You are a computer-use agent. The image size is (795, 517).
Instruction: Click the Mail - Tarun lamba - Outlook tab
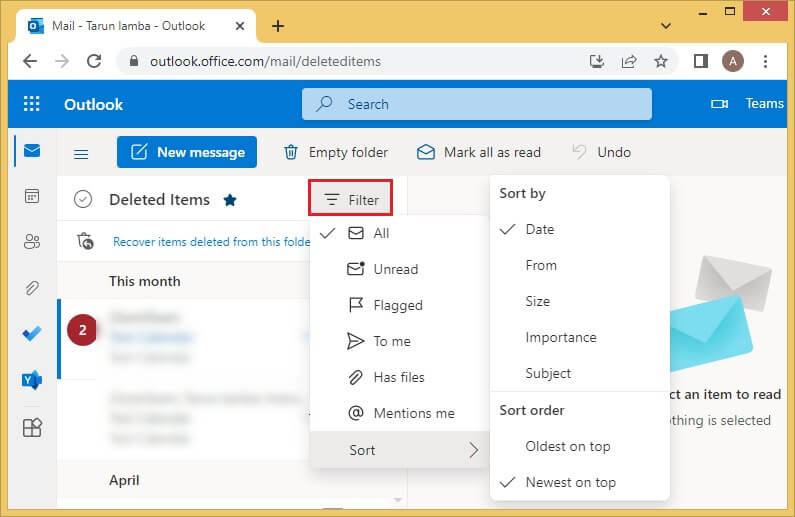point(136,26)
